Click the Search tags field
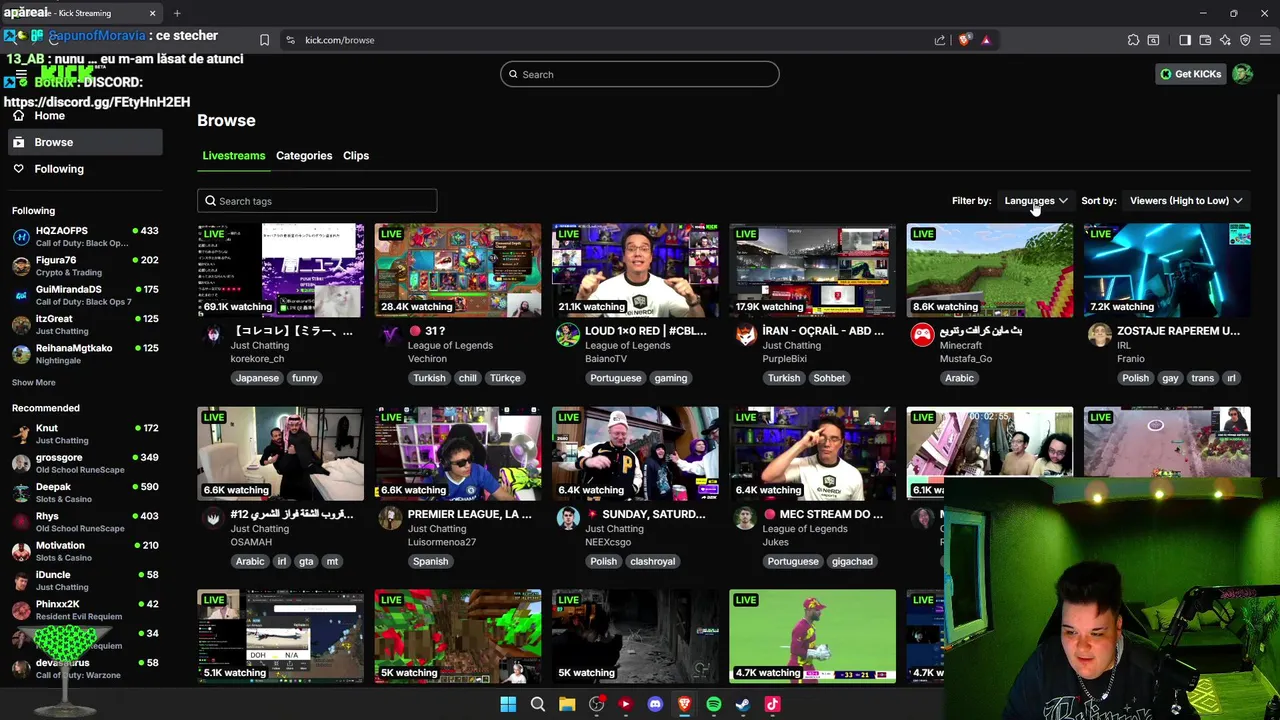Image resolution: width=1280 pixels, height=720 pixels. tap(317, 201)
